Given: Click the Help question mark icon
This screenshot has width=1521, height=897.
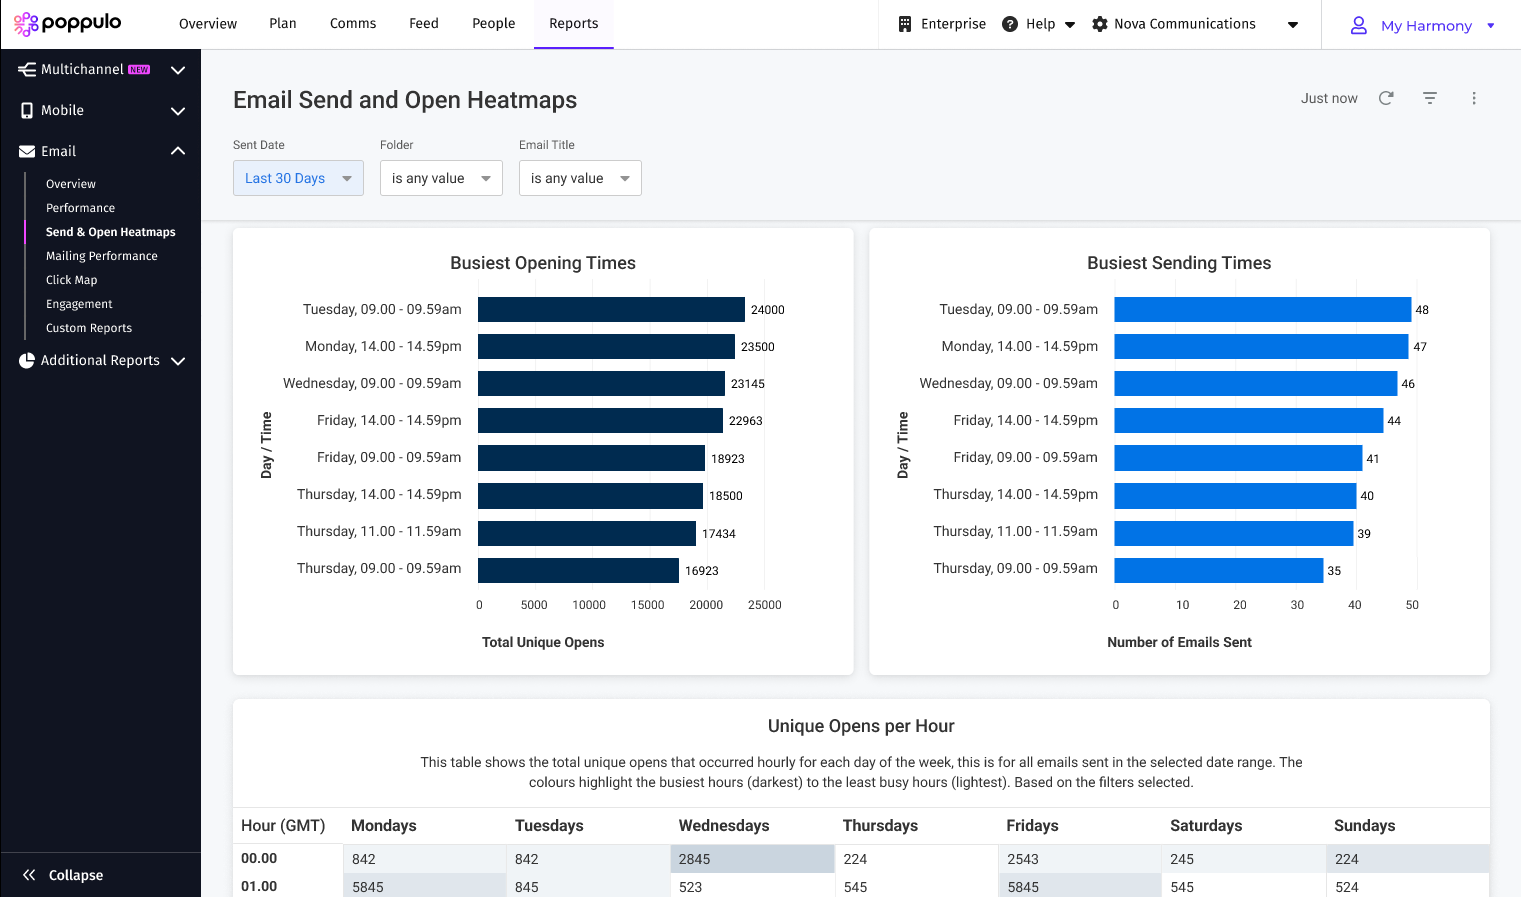Looking at the screenshot, I should tap(1010, 24).
